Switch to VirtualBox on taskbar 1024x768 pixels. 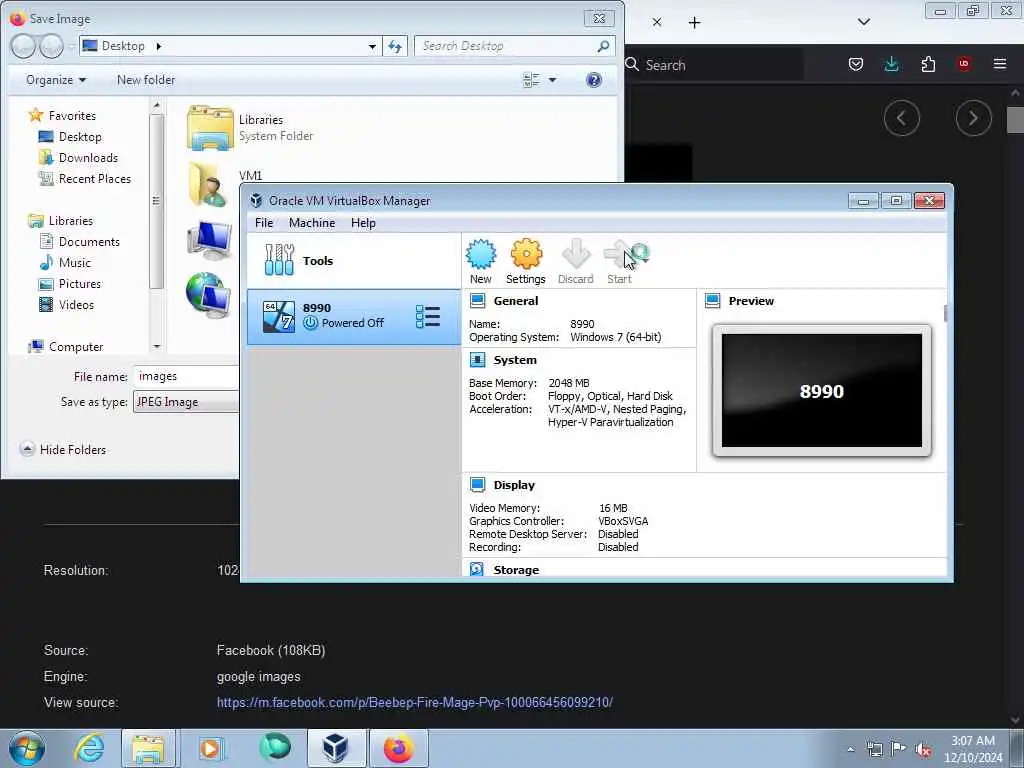coord(336,748)
